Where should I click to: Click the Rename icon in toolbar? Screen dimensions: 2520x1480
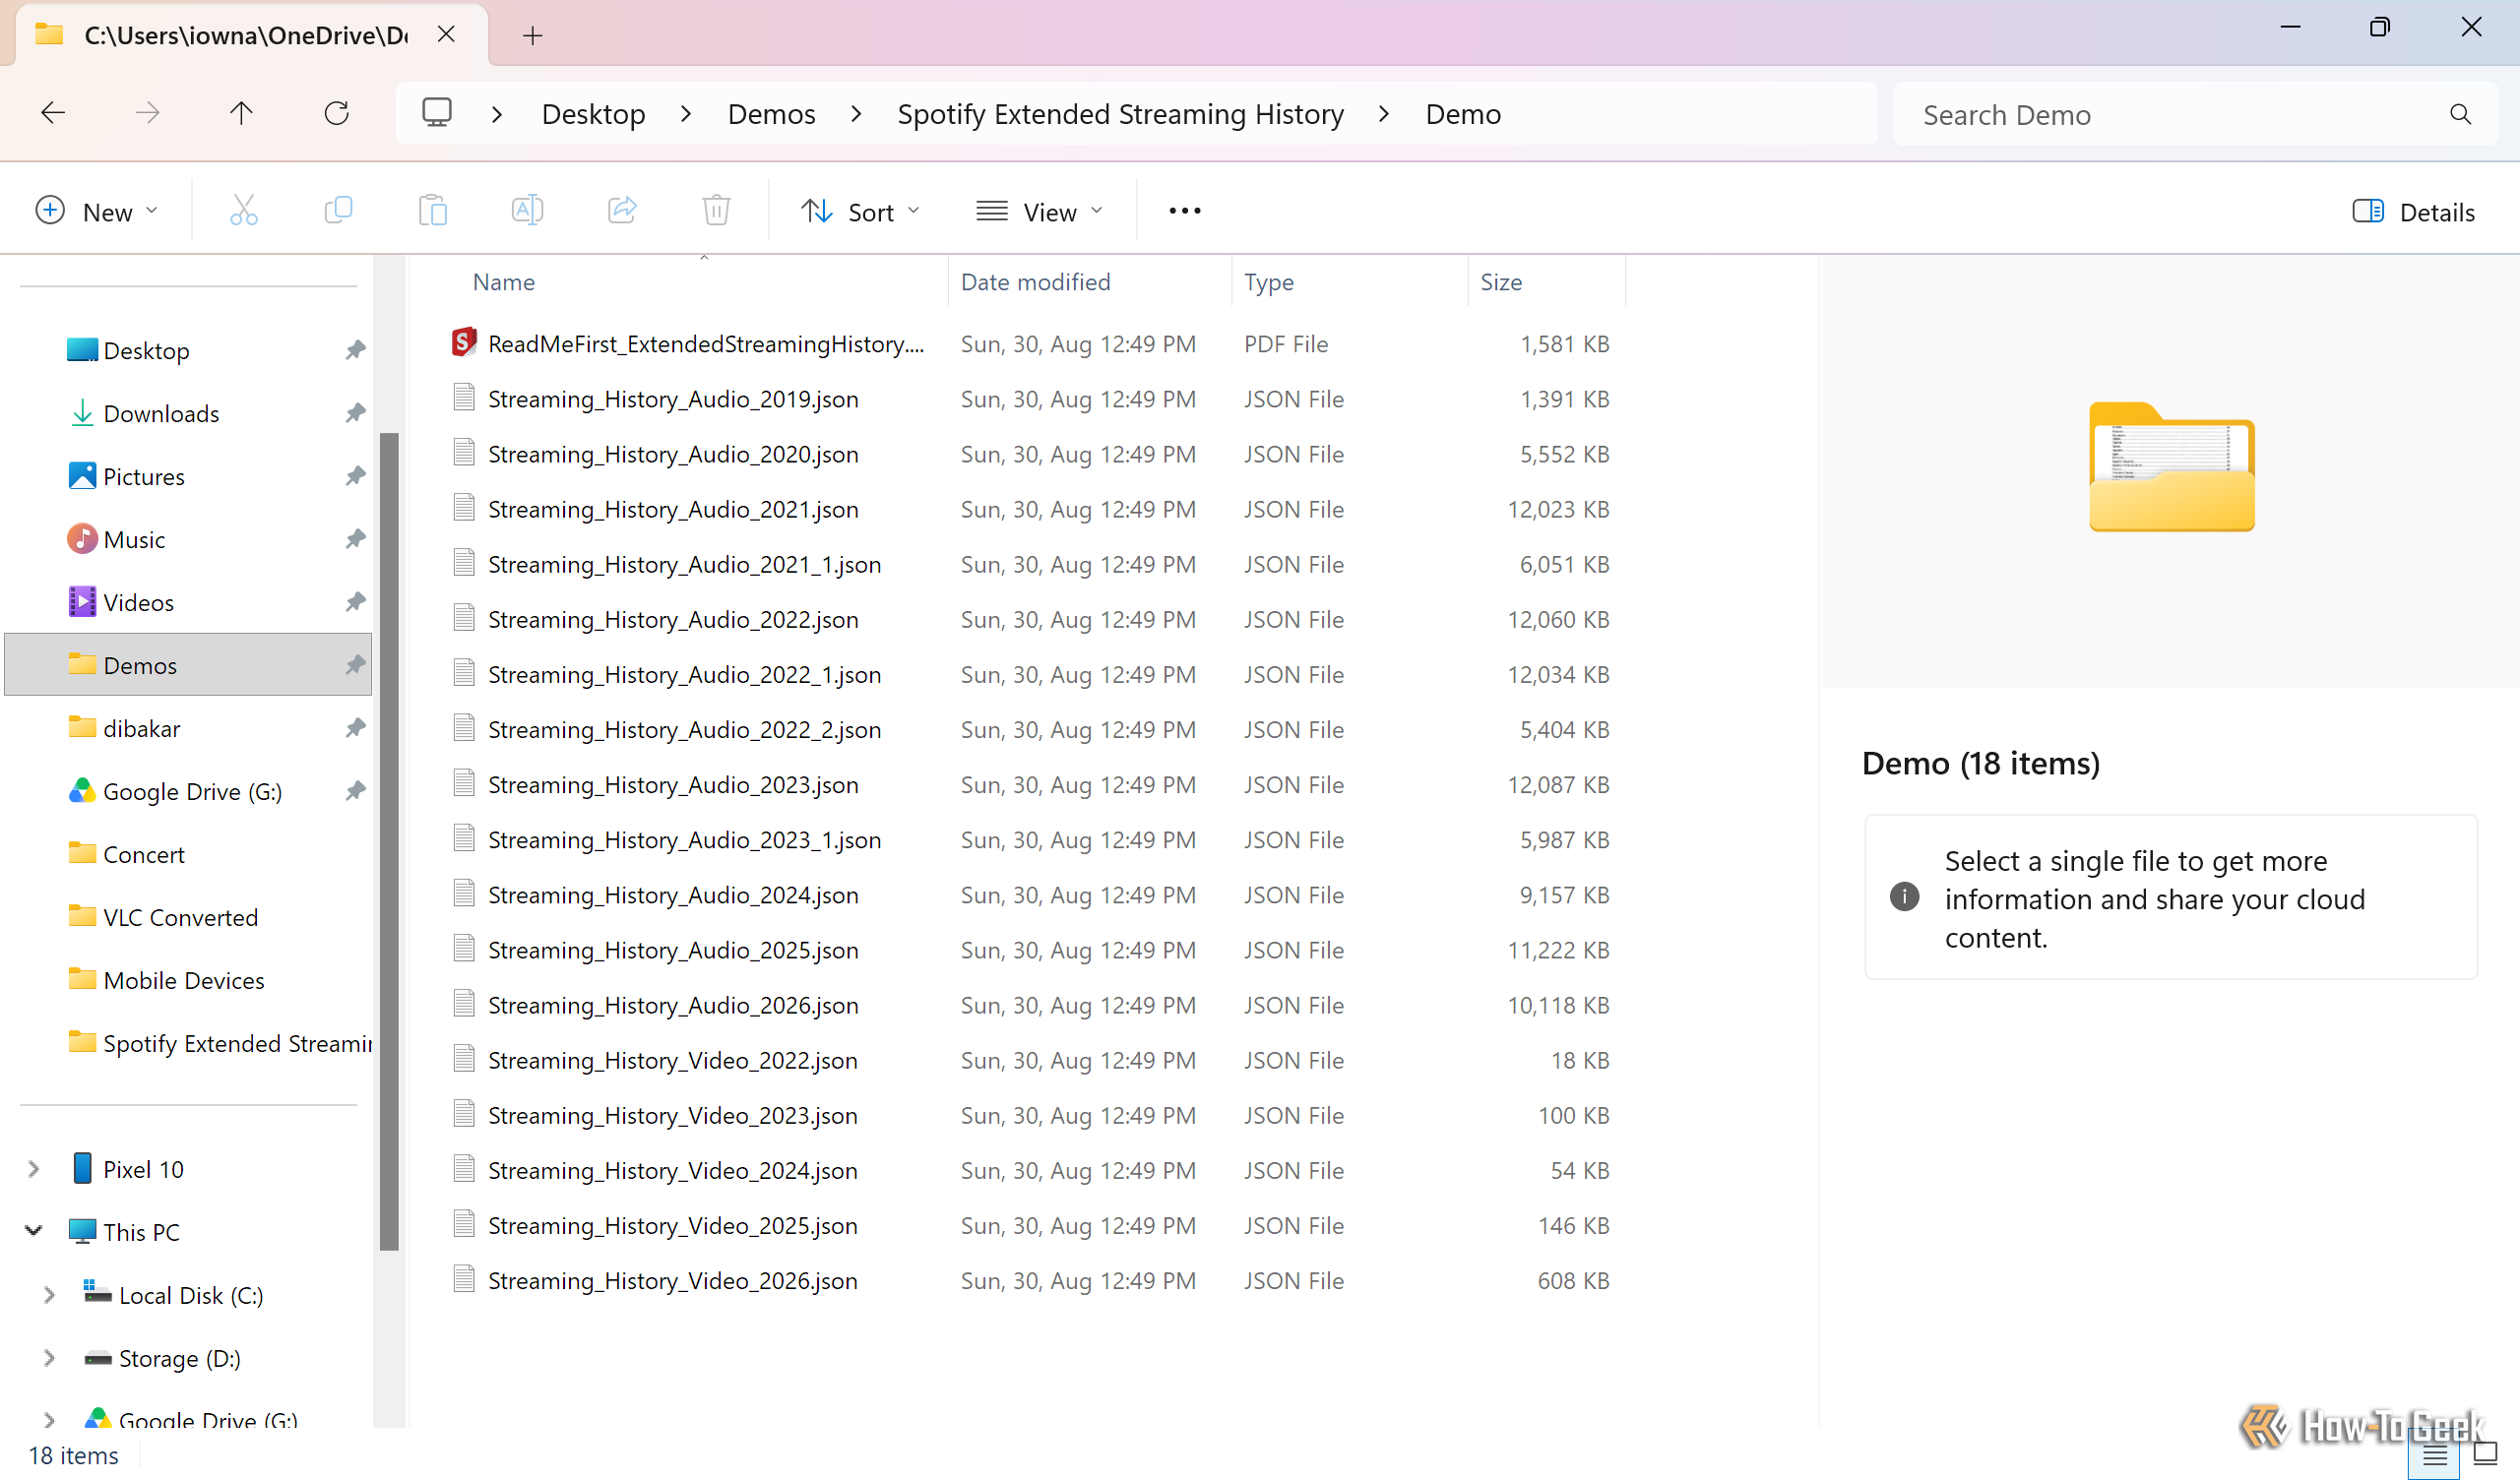(x=527, y=211)
